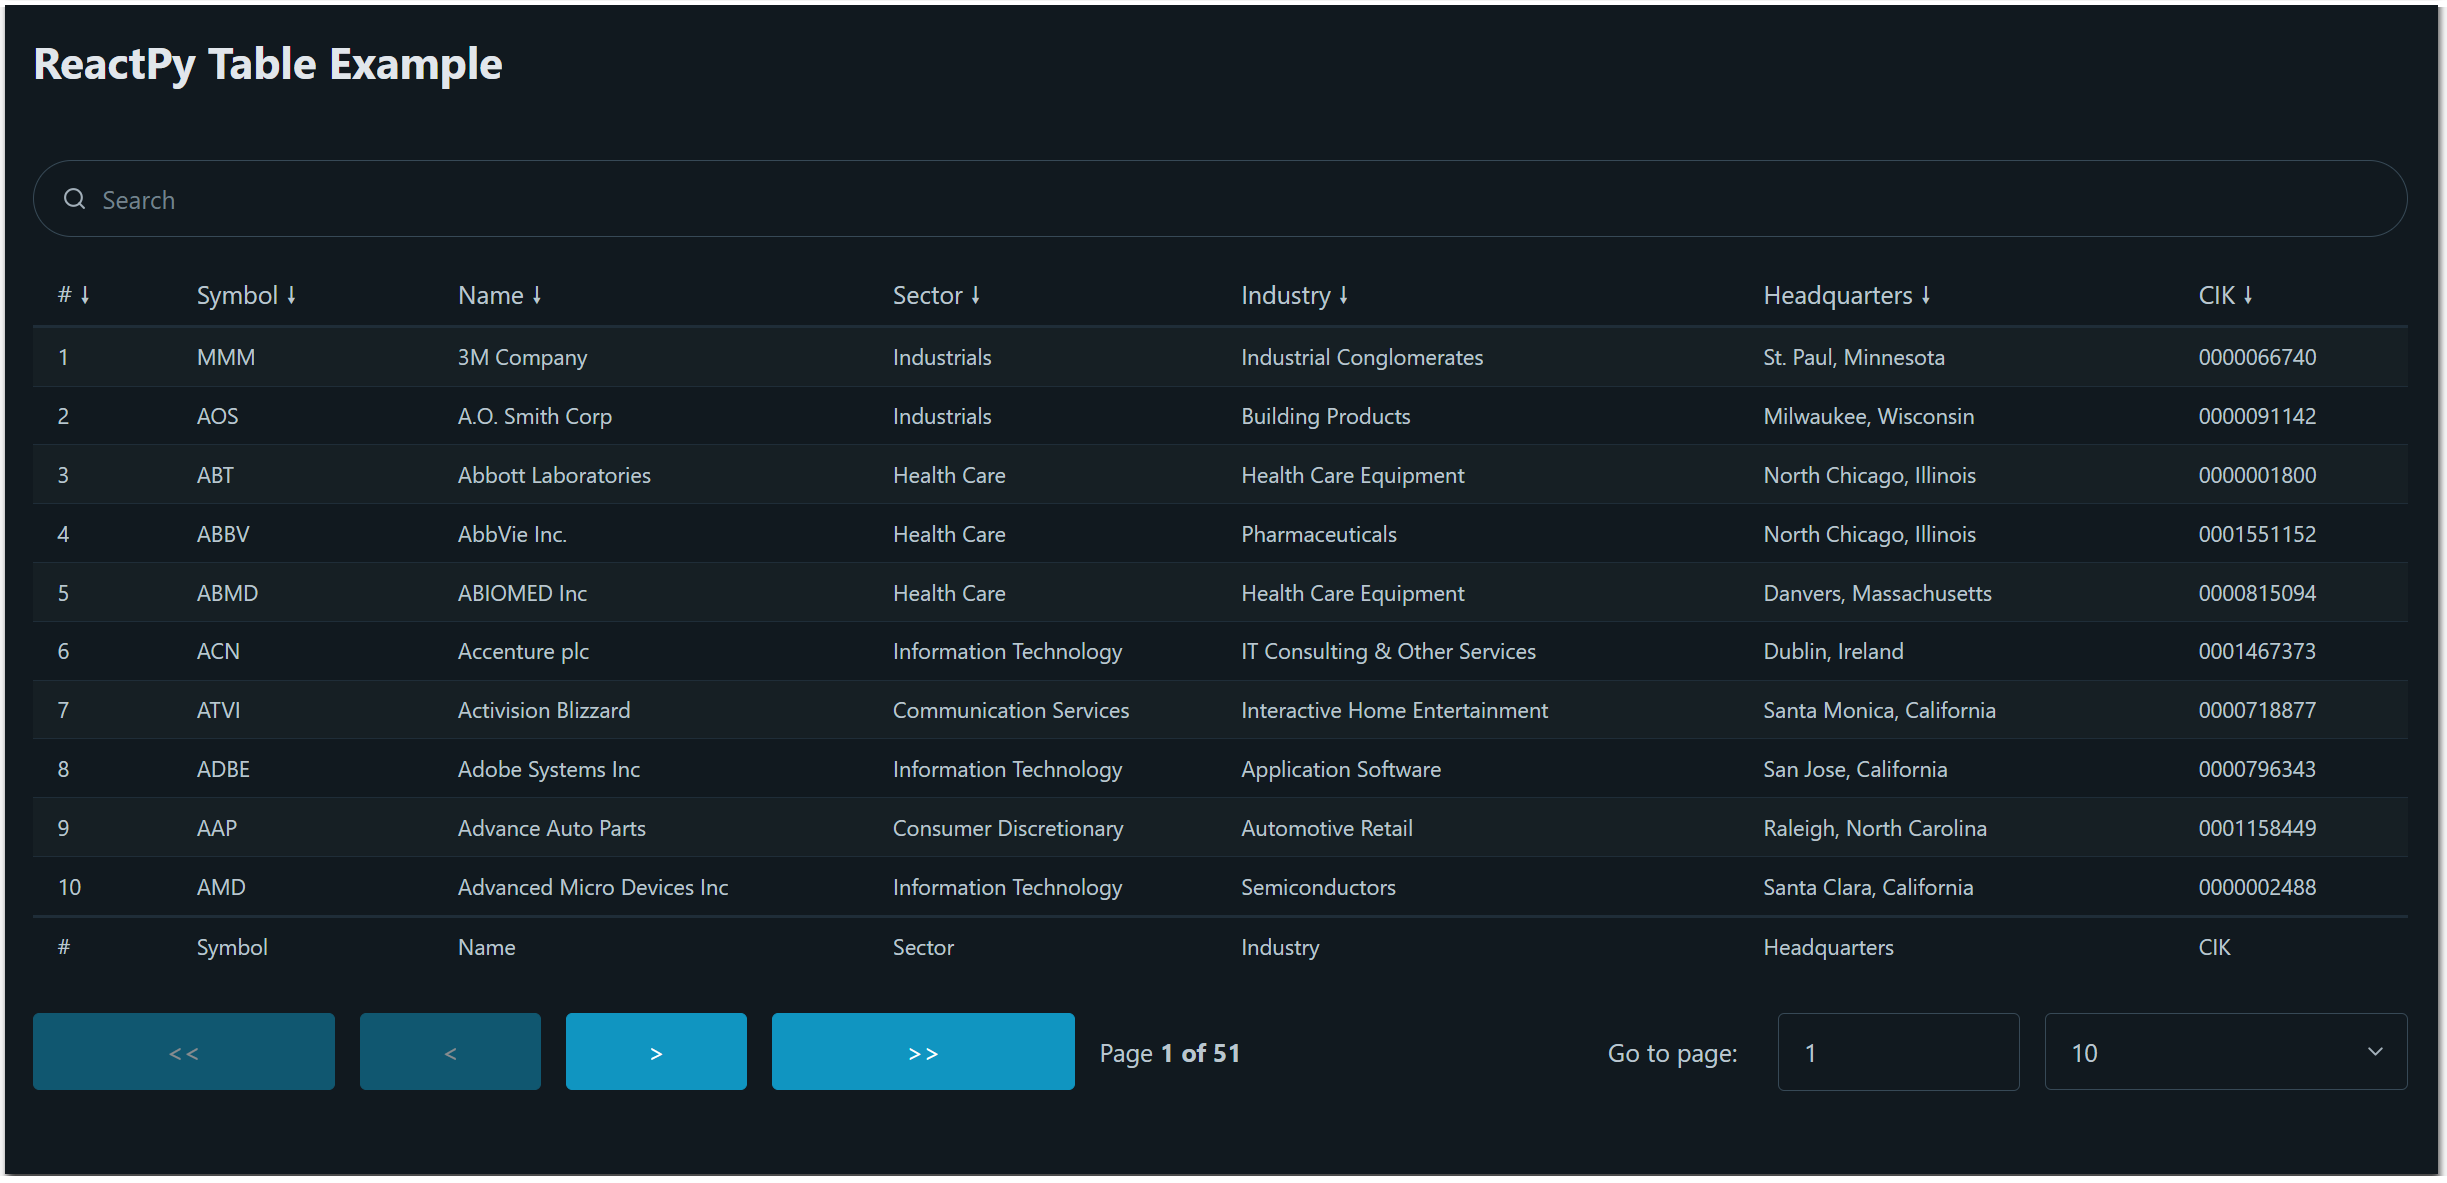Click the ABBV symbol cell
2447x1183 pixels.
[223, 534]
